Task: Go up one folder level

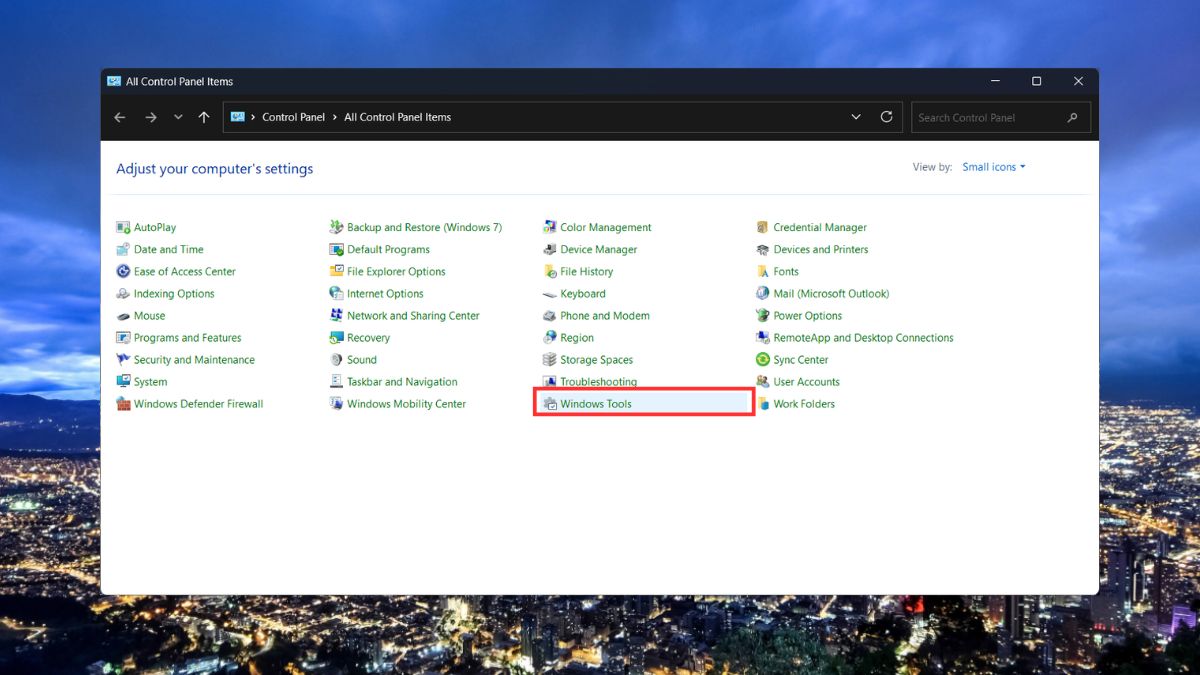Action: (204, 117)
